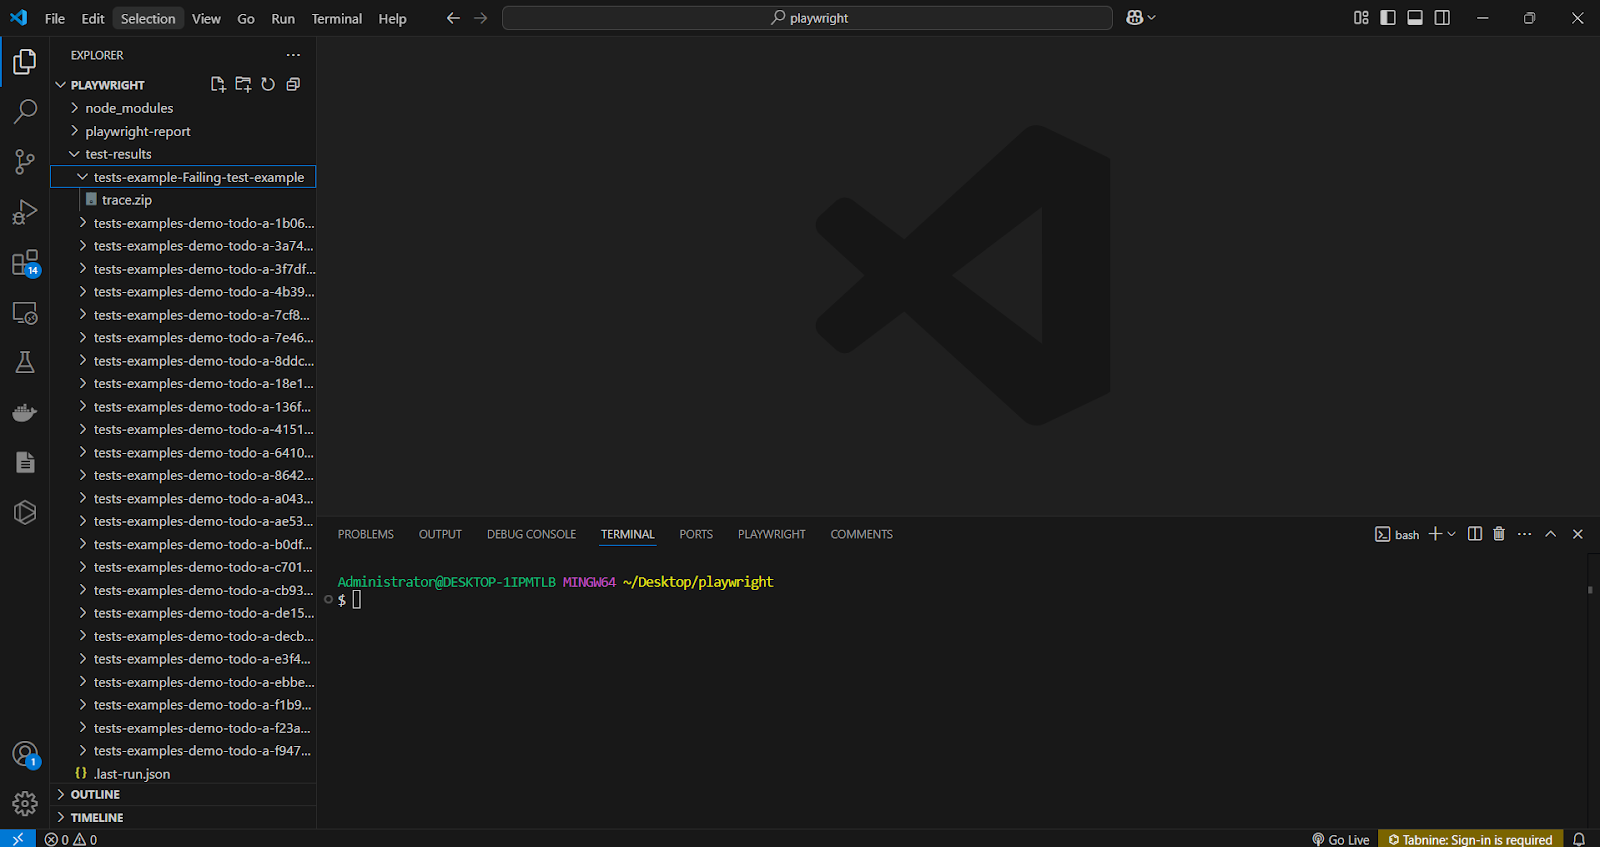Create a new terminal with plus button
1600x847 pixels.
pyautogui.click(x=1435, y=534)
